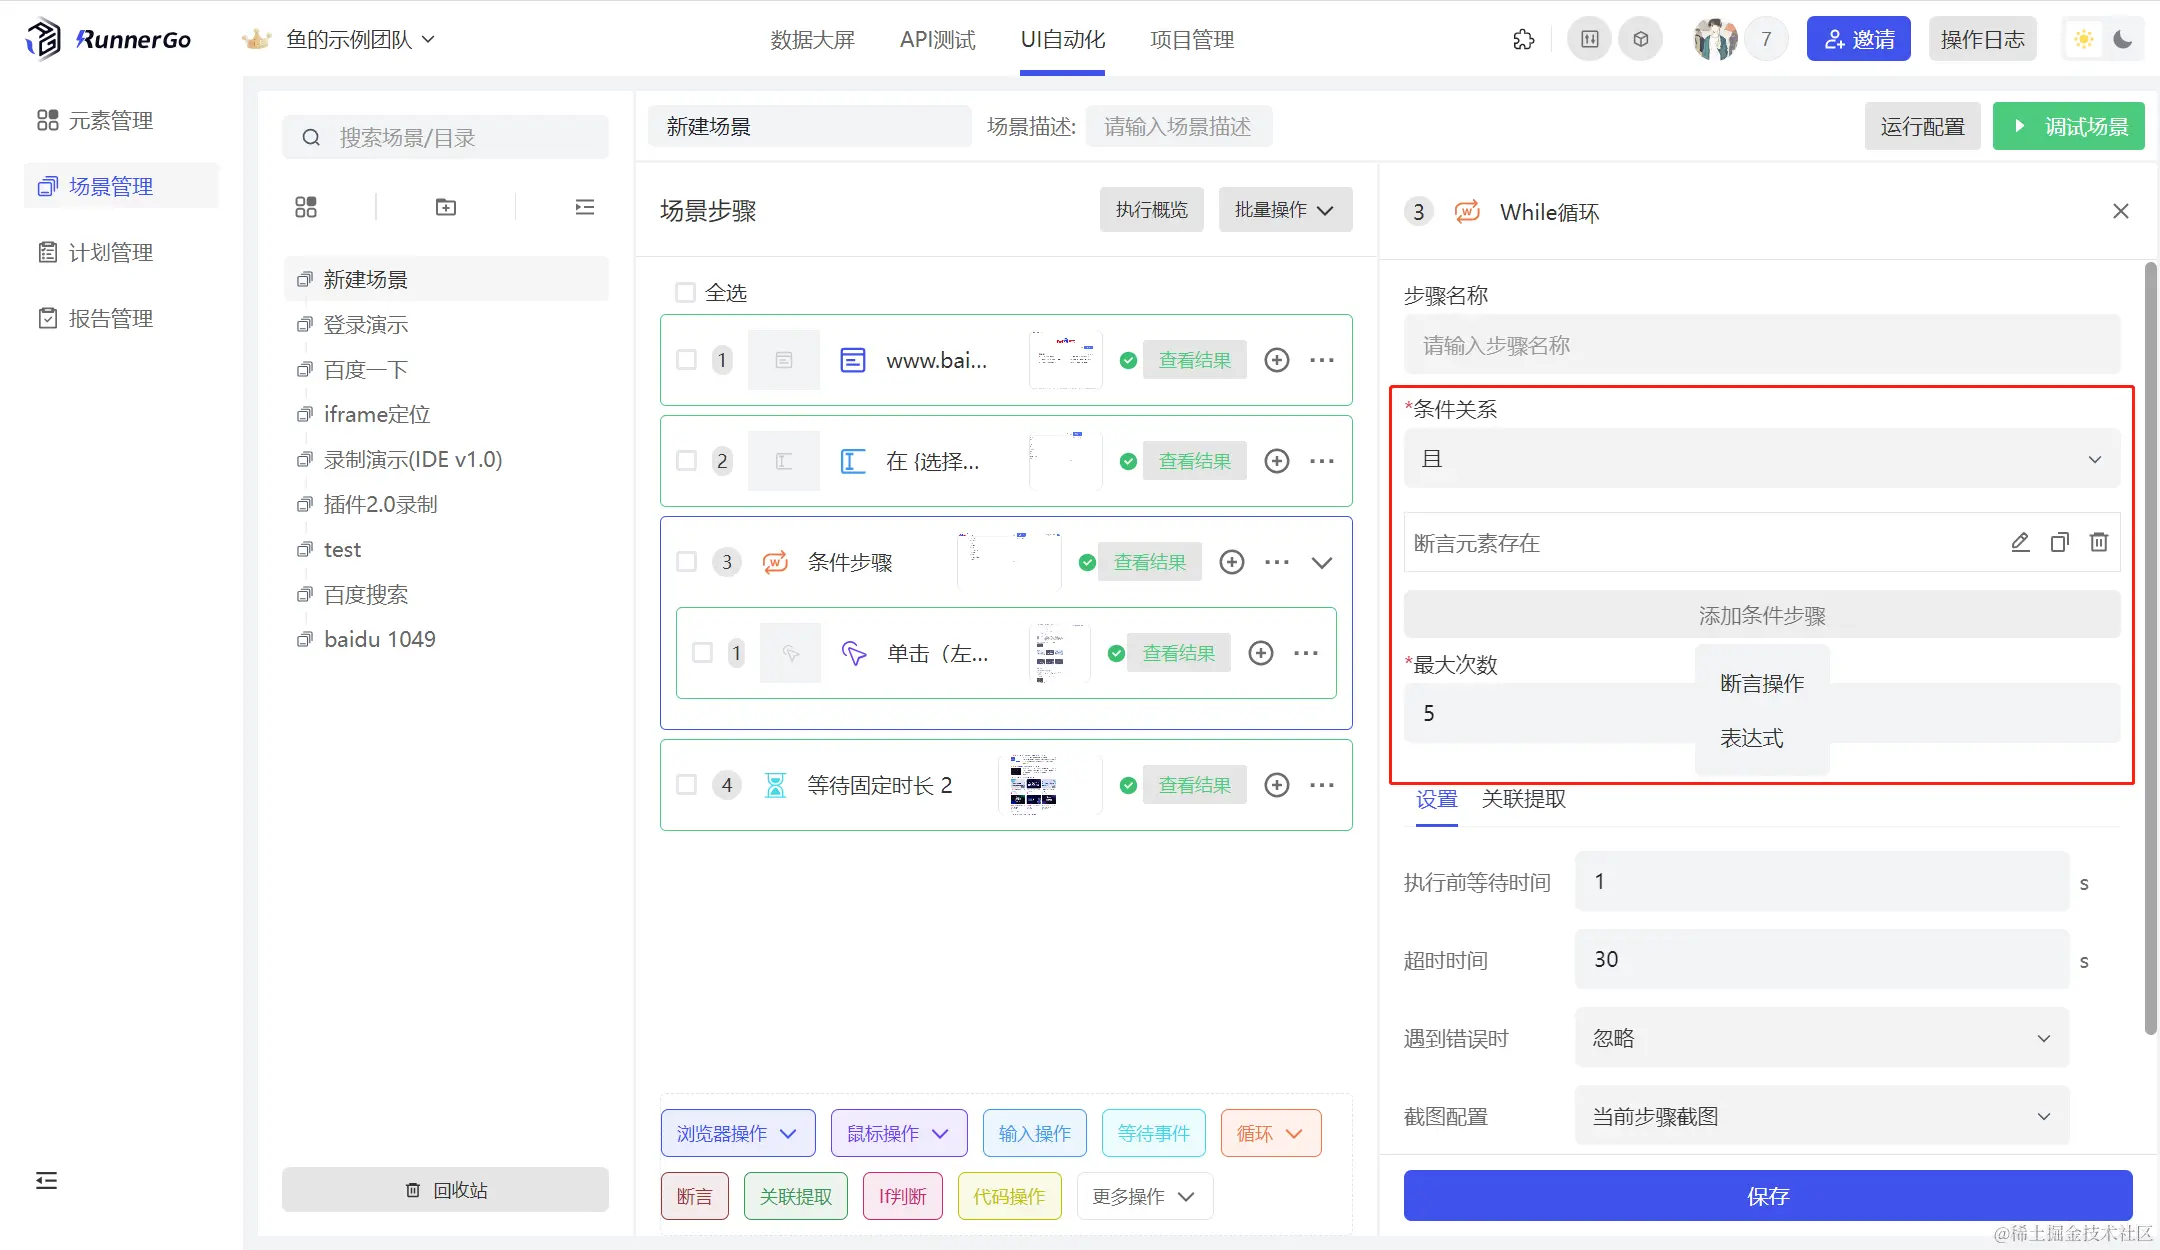Select checkbox of step 4 等待固定时长

(686, 785)
